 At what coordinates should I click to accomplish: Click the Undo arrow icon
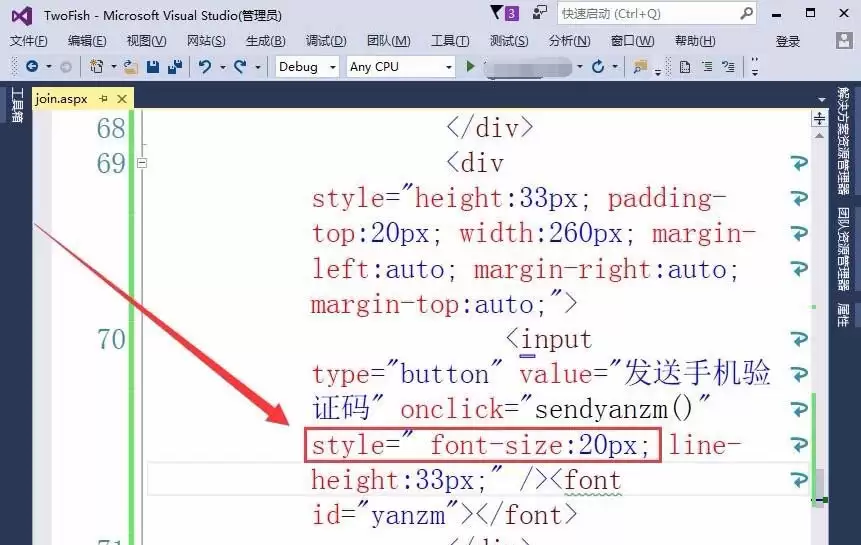click(x=205, y=67)
